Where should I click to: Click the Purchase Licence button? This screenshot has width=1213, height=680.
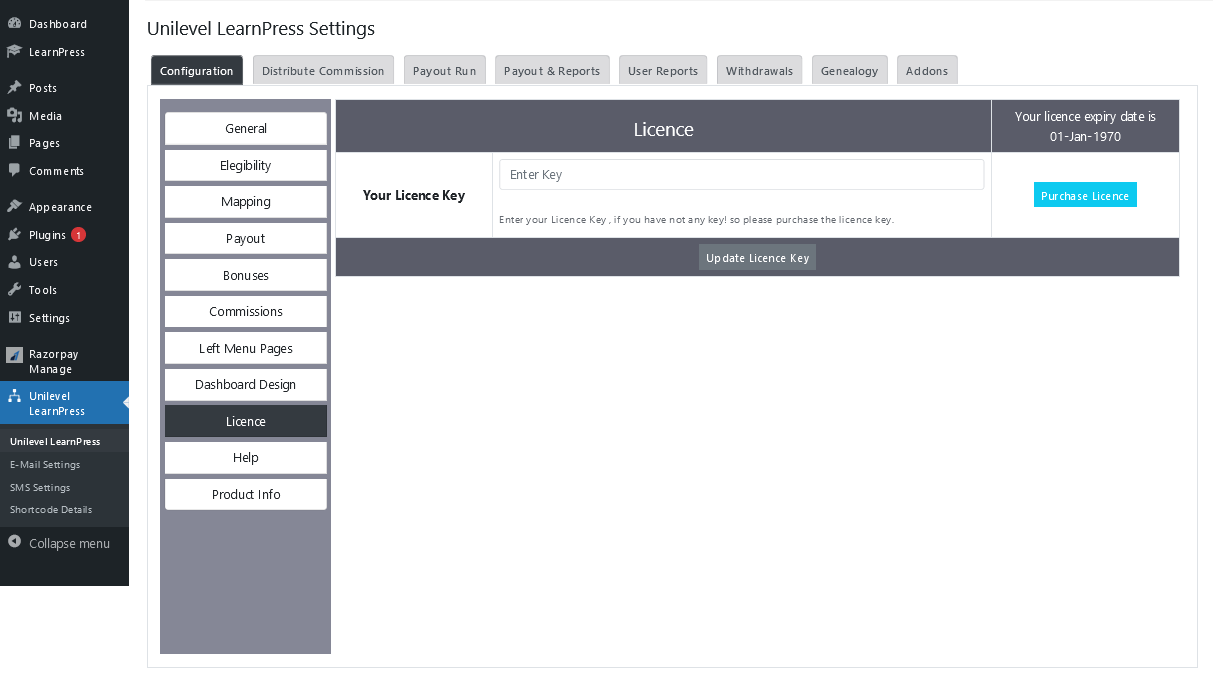[1085, 195]
